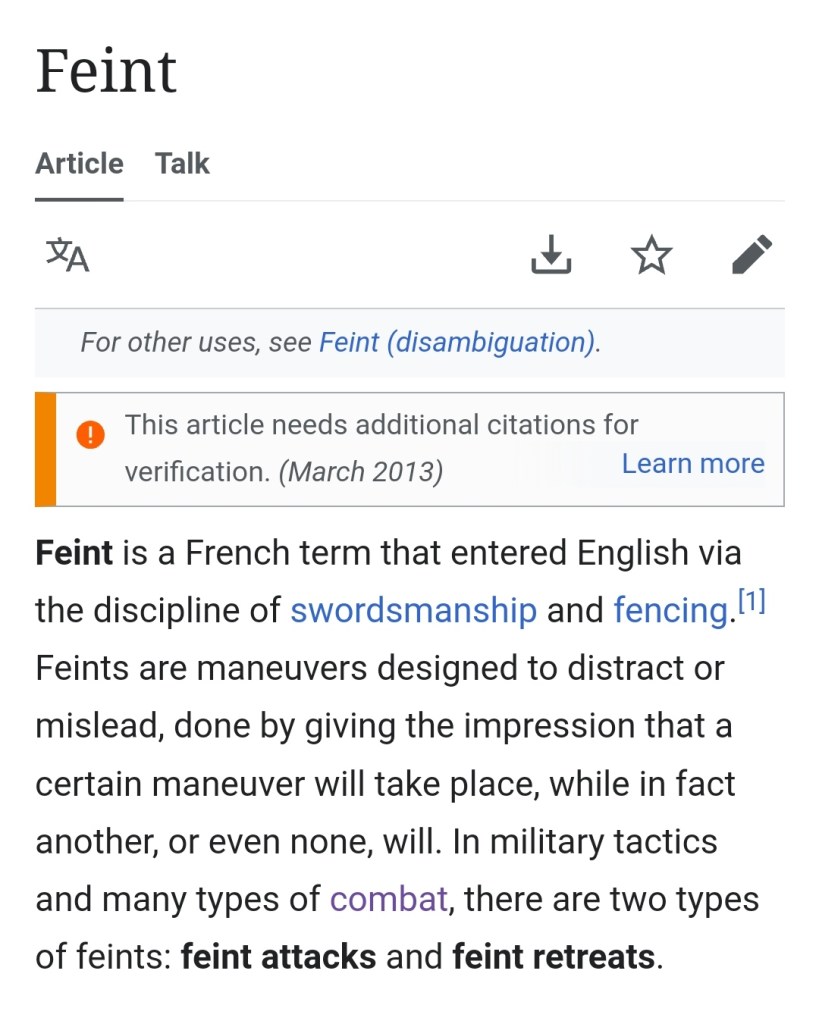Open footnote reference [1]
This screenshot has width=819, height=1024.
pyautogui.click(x=751, y=601)
